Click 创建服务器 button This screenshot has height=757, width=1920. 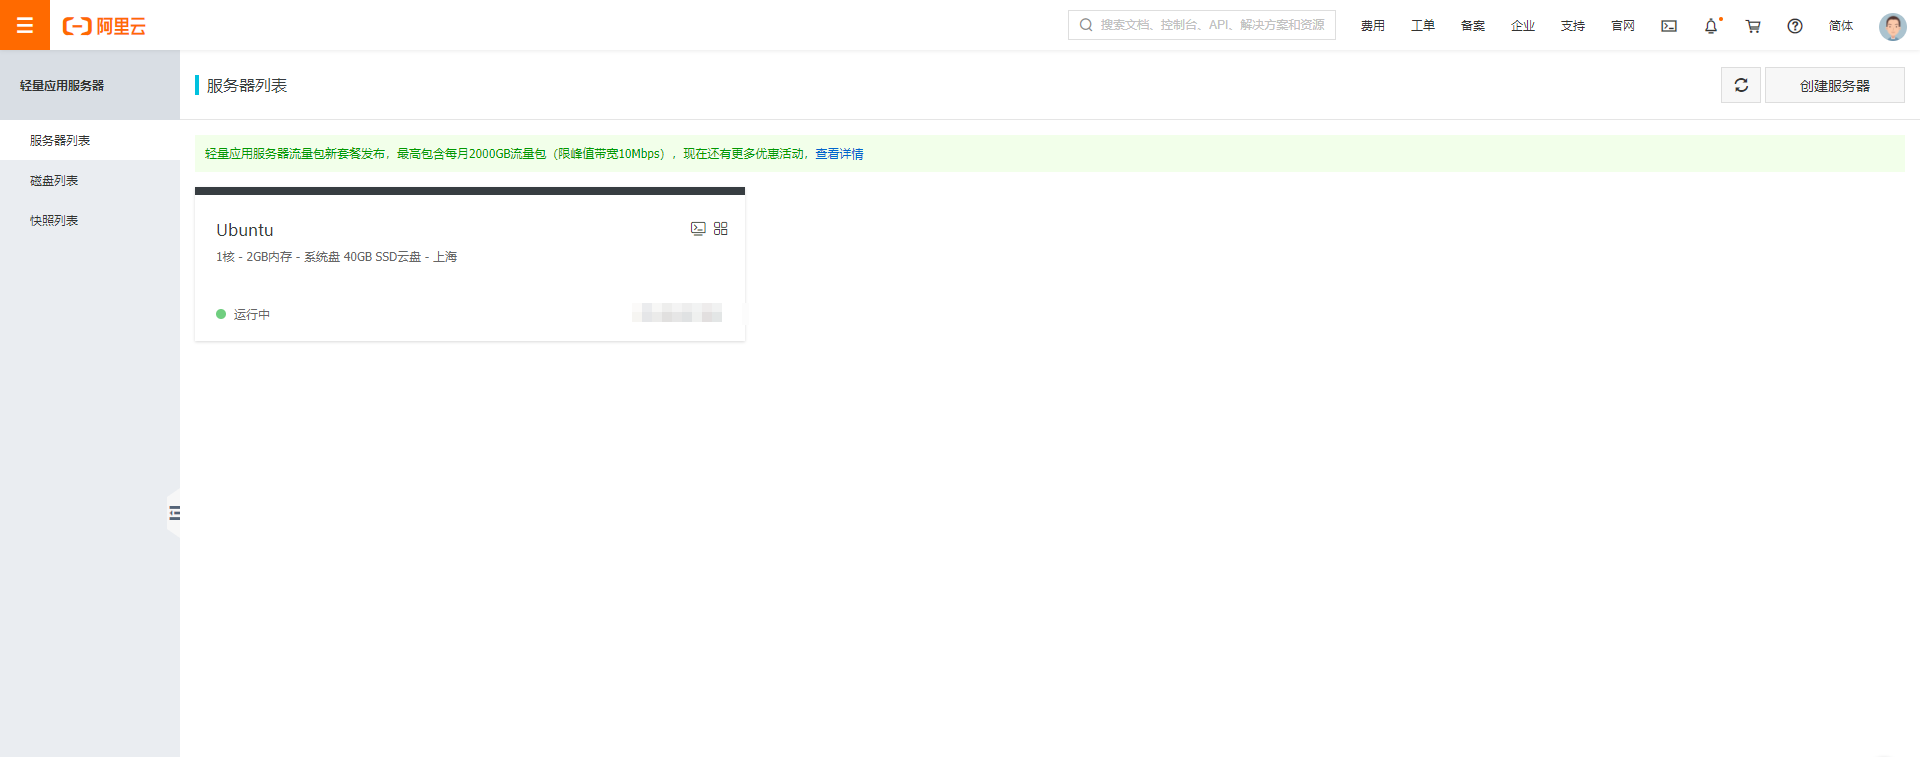[x=1835, y=85]
